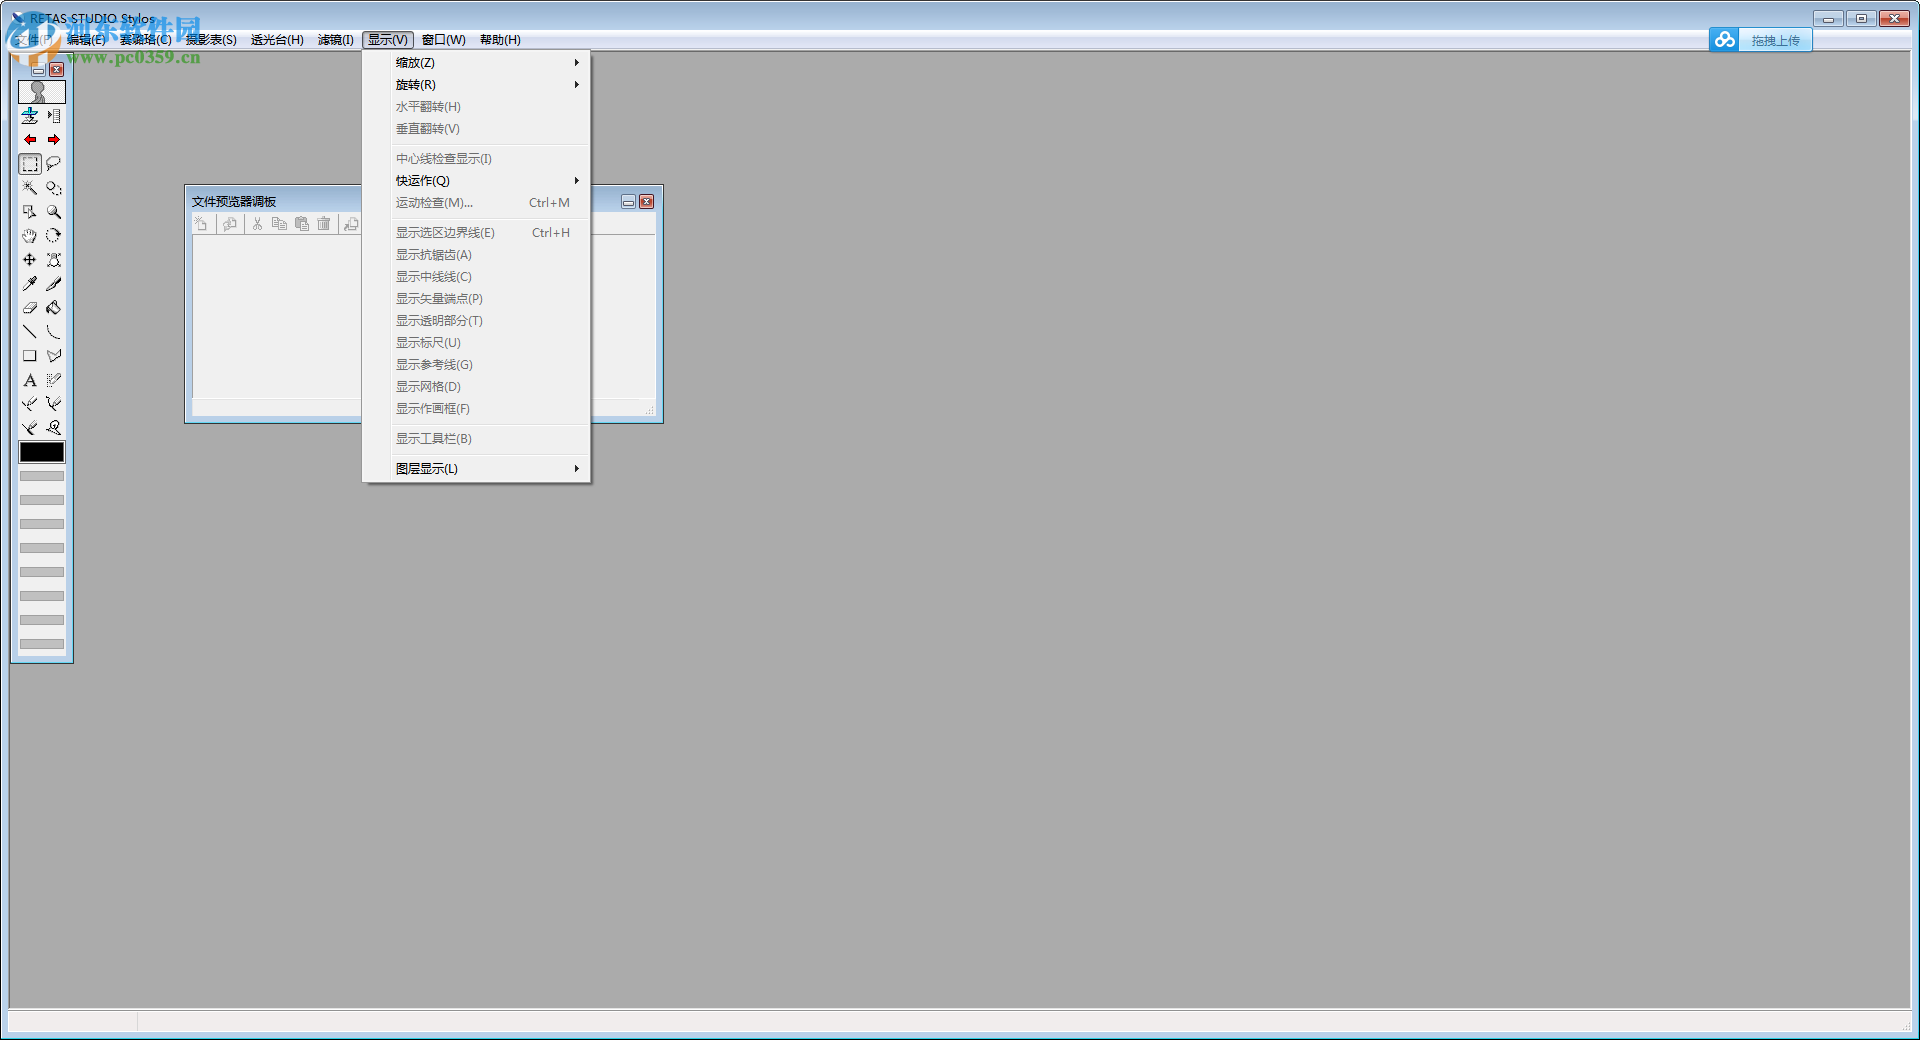The height and width of the screenshot is (1040, 1920).
Task: Open the 赛璐珞(C) menu
Action: tap(146, 40)
